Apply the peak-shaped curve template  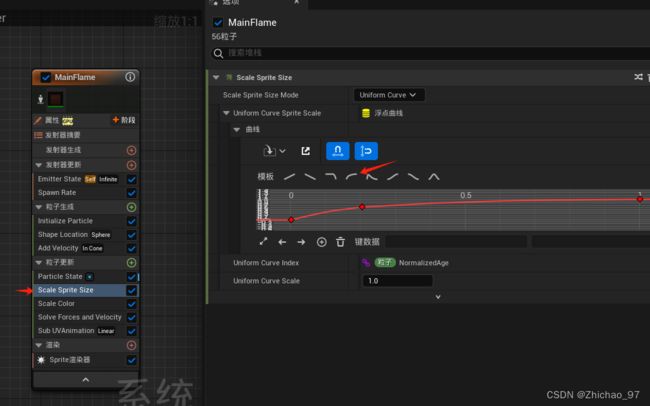pyautogui.click(x=434, y=177)
